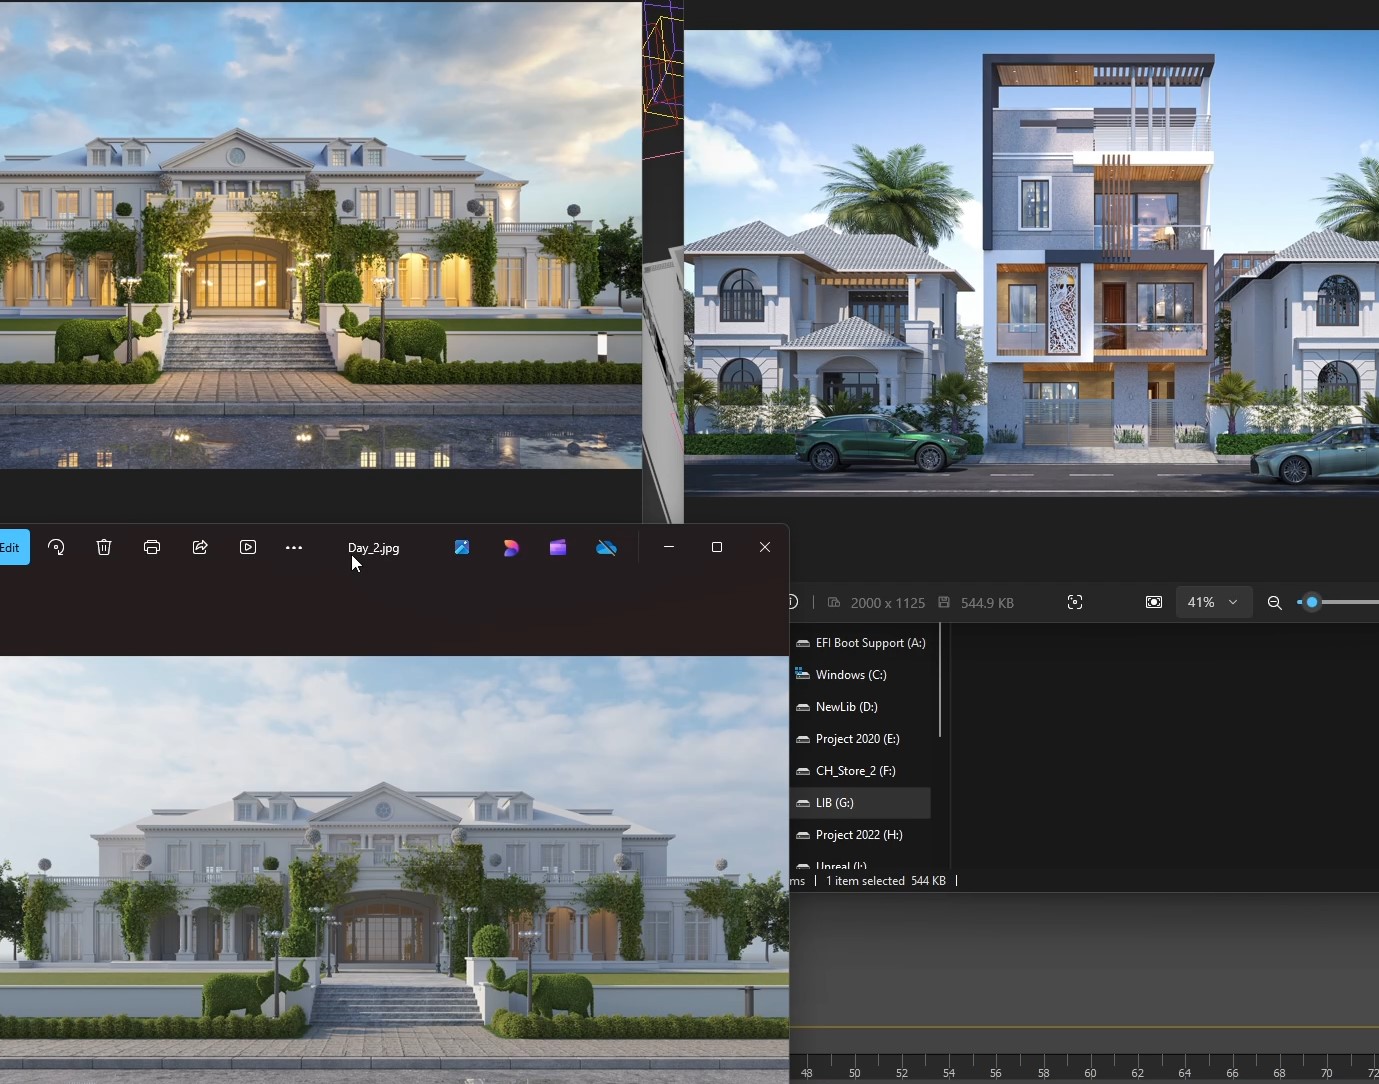
Task: Open CH_Store_2 (F:) drive
Action: (855, 771)
